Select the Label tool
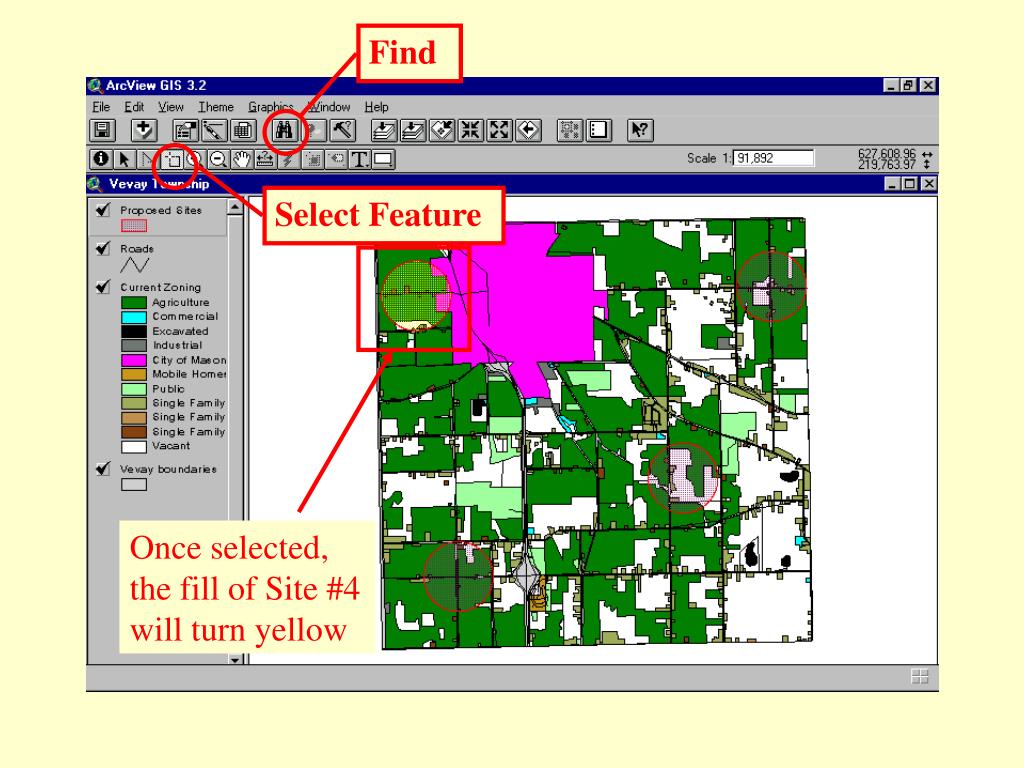 click(x=336, y=159)
